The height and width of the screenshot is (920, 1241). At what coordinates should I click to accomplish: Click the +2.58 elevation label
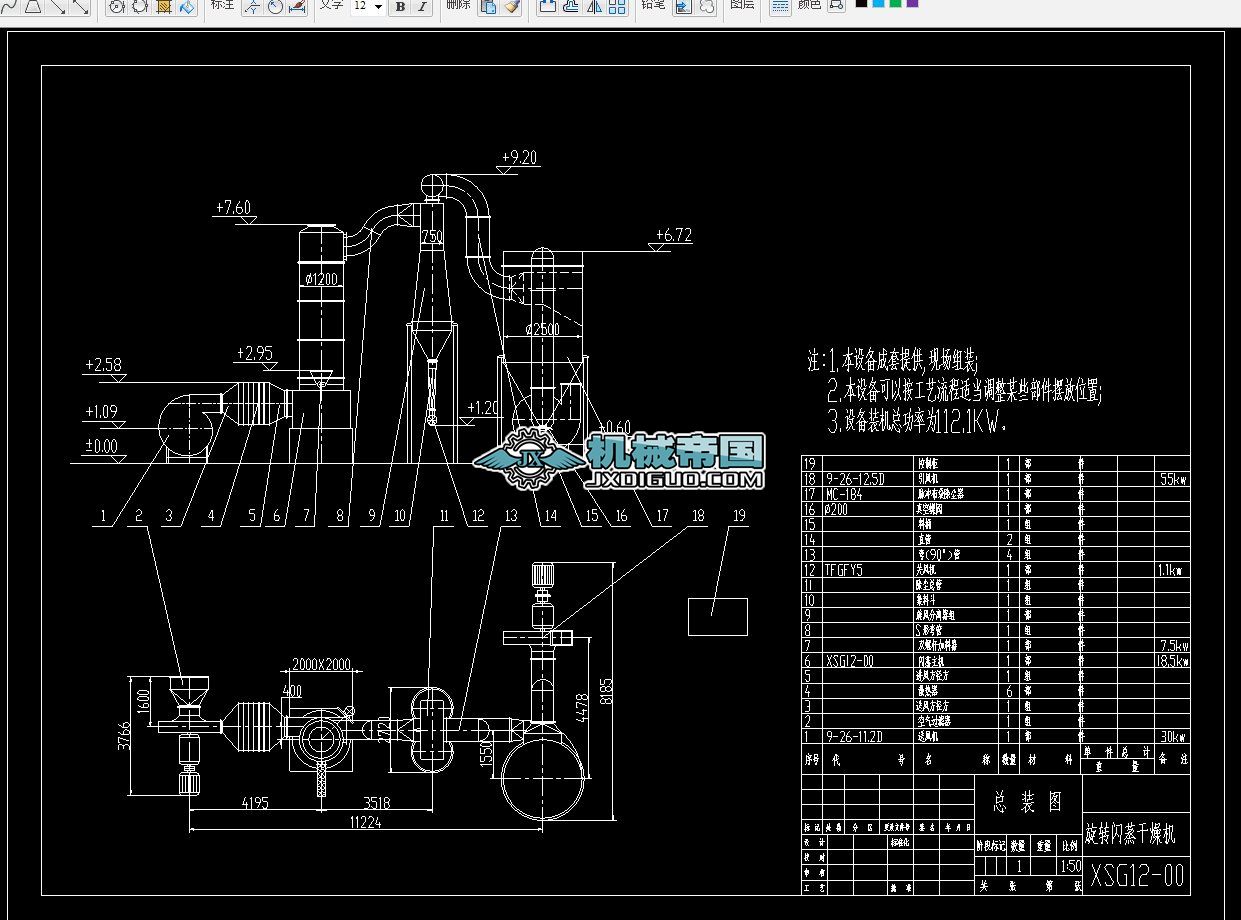point(103,365)
